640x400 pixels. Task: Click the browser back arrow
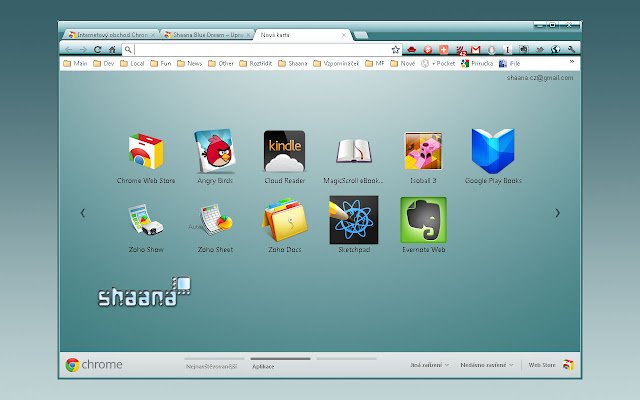click(x=69, y=50)
